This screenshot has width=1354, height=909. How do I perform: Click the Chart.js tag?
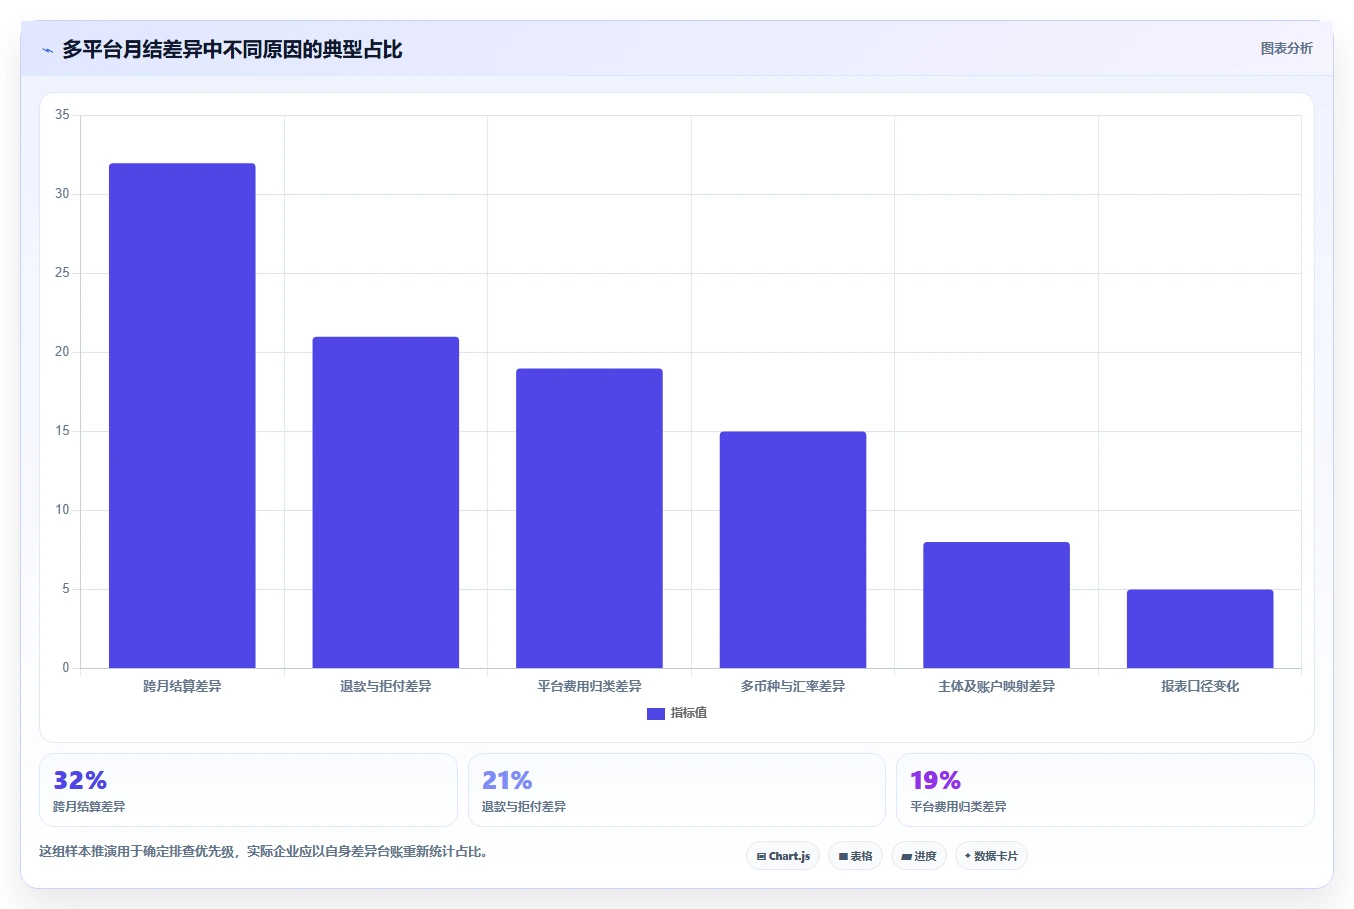click(x=783, y=856)
